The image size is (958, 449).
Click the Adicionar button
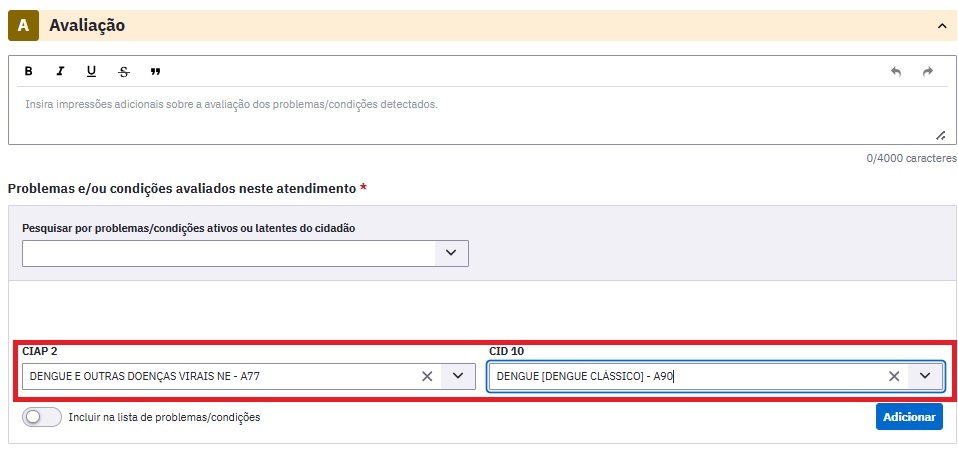click(x=909, y=417)
